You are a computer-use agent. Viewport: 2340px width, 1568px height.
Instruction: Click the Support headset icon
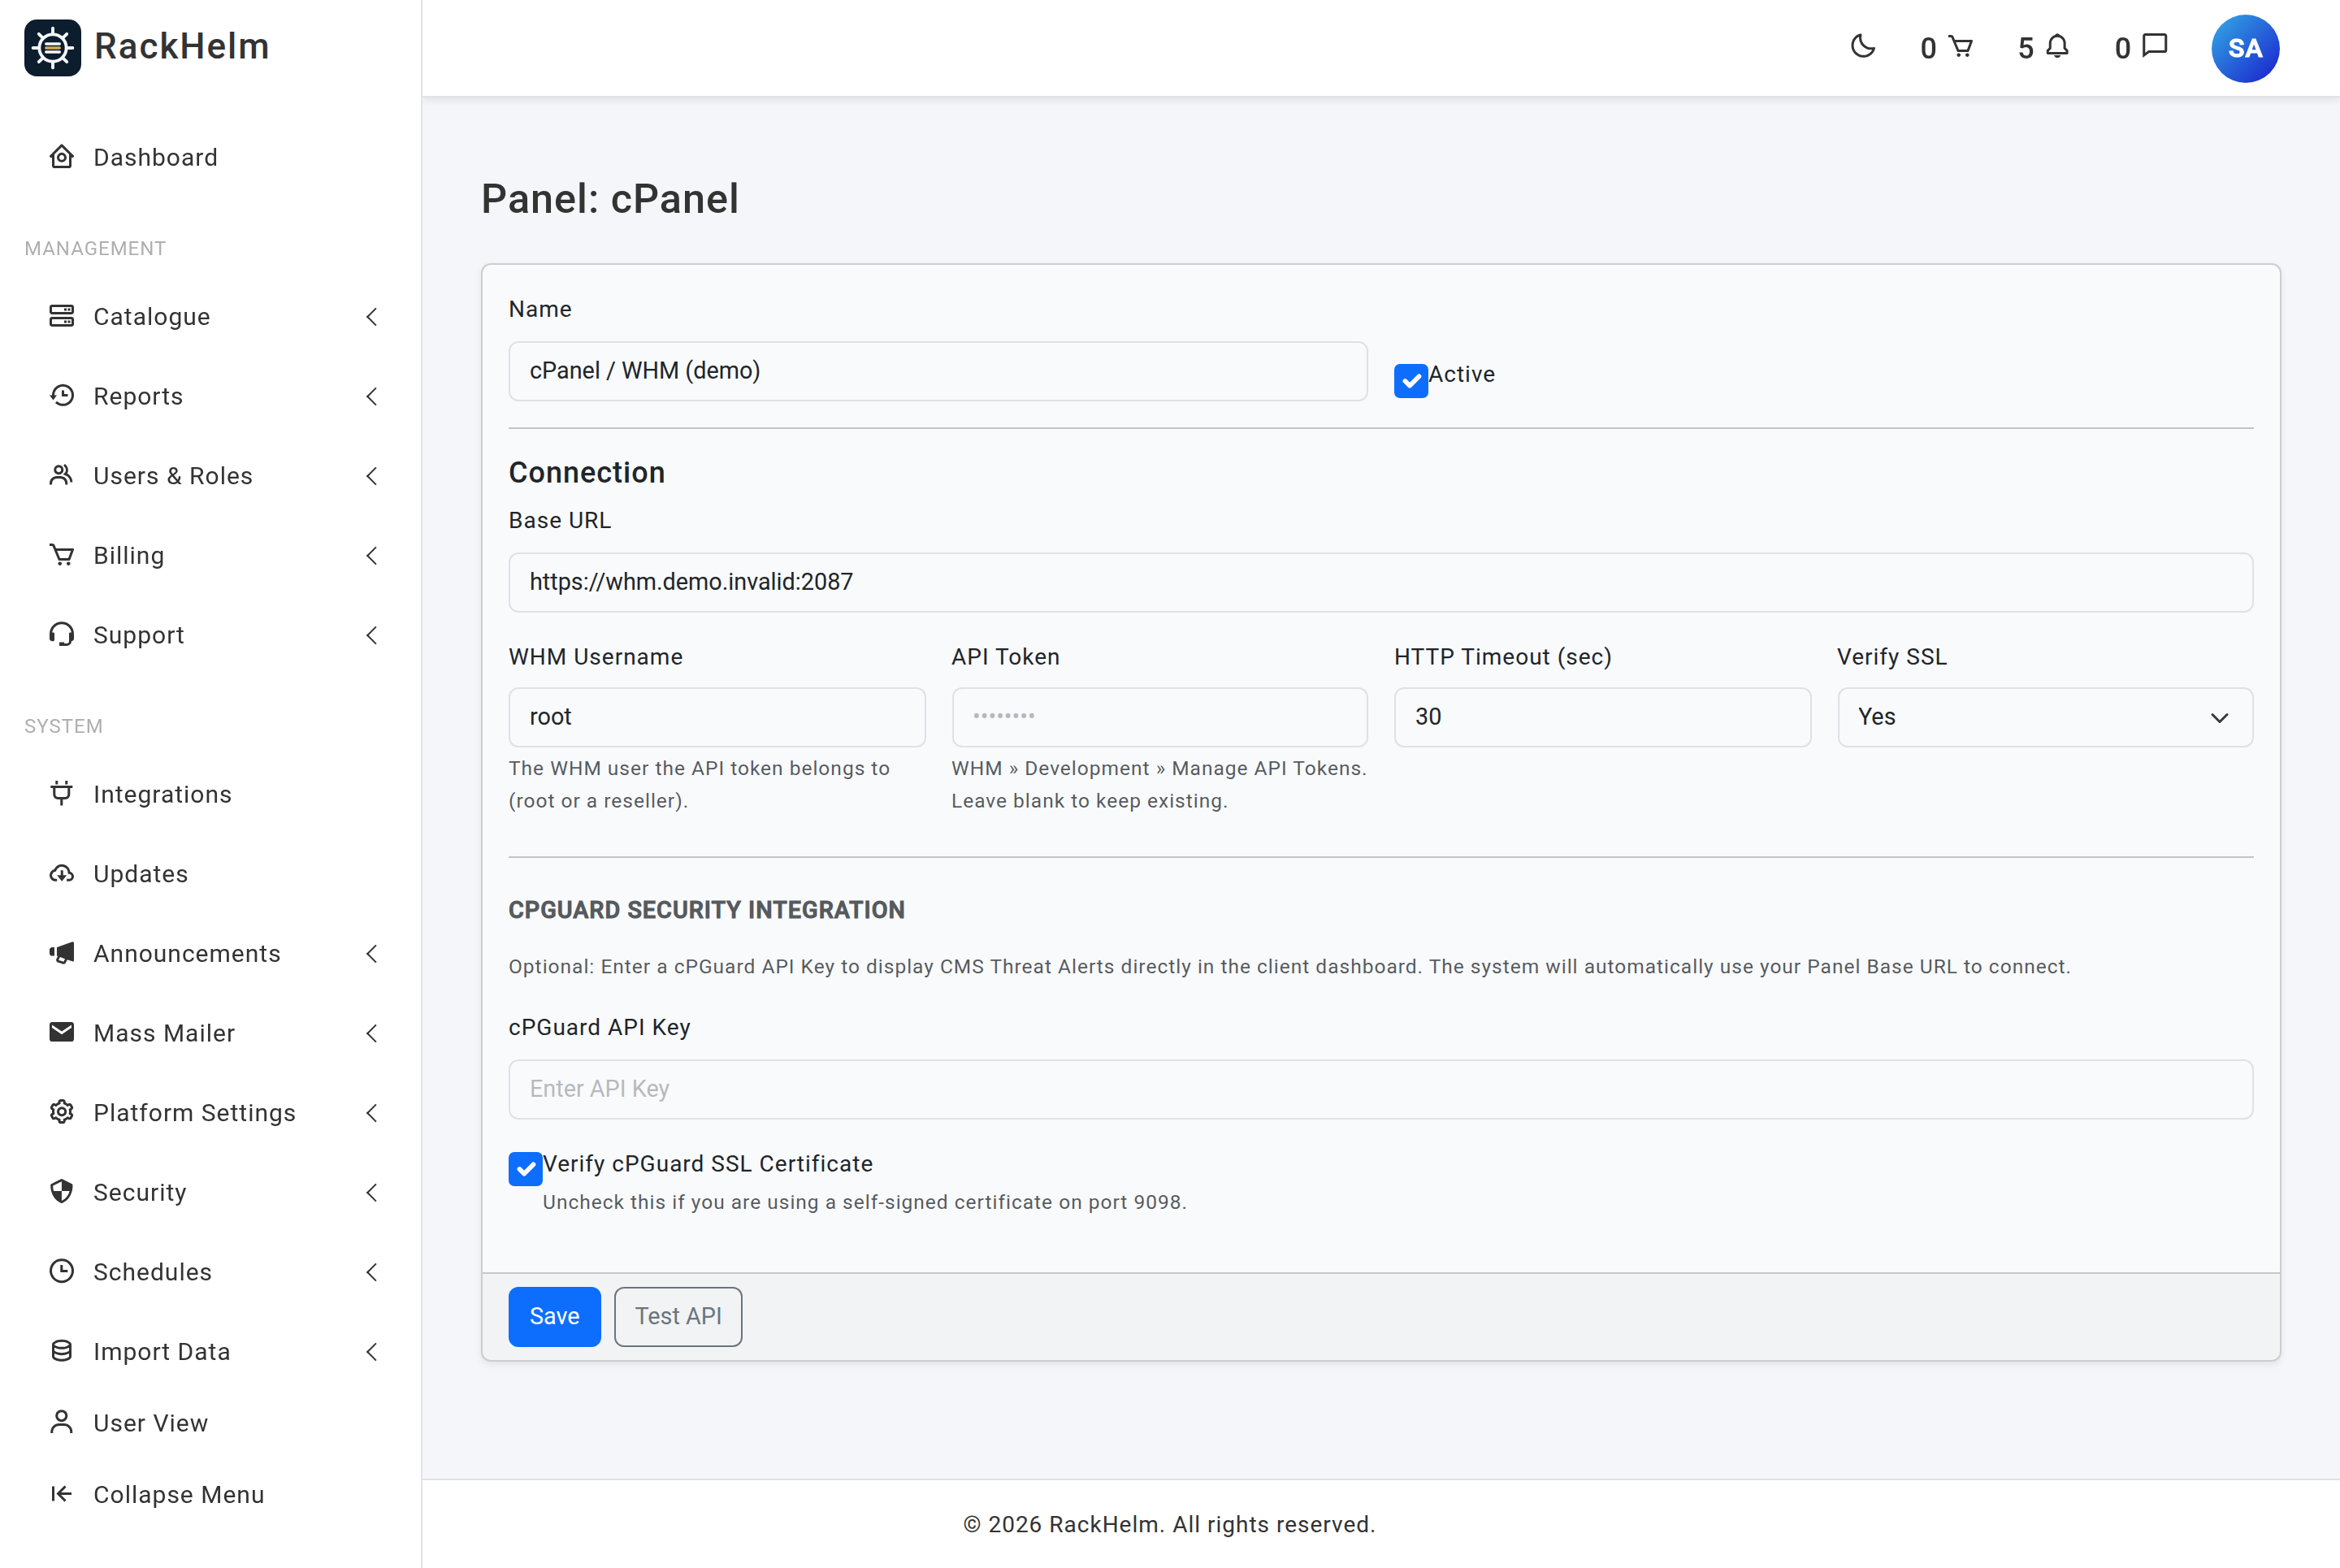click(x=62, y=634)
